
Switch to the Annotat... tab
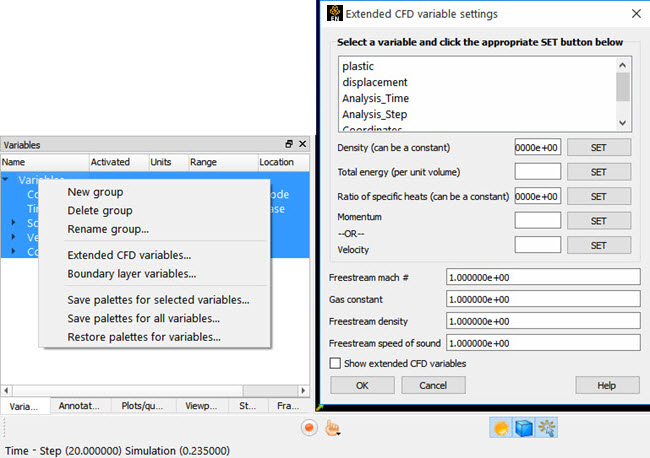pos(80,406)
